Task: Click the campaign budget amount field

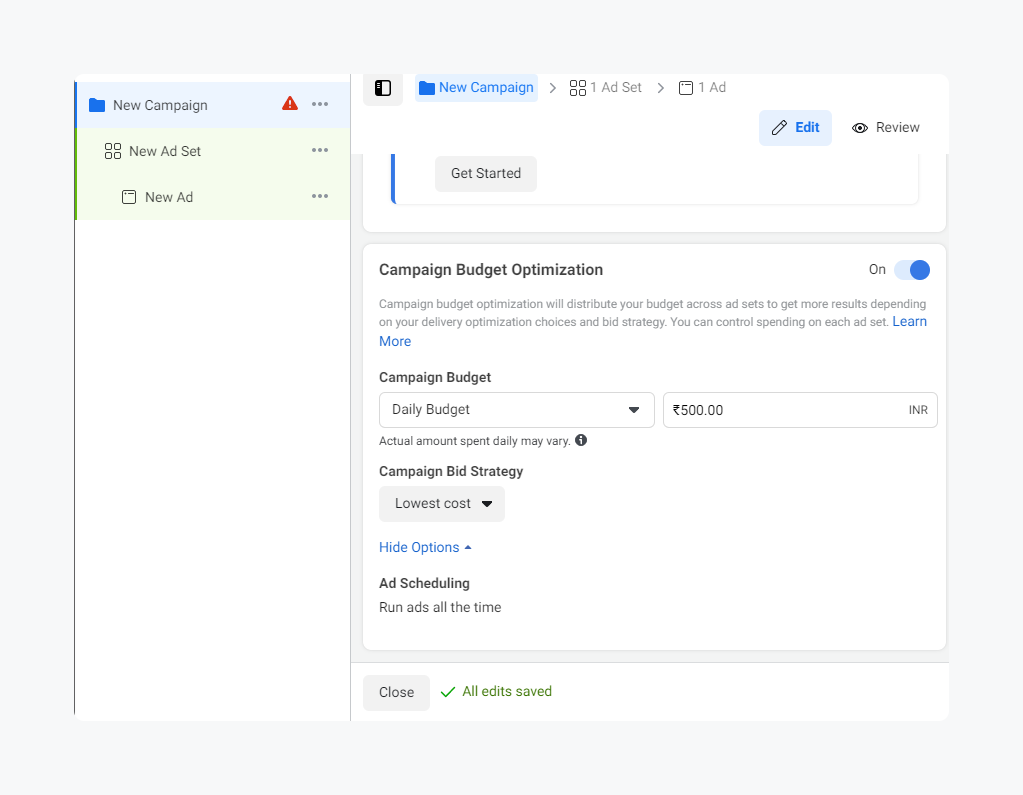Action: (785, 410)
